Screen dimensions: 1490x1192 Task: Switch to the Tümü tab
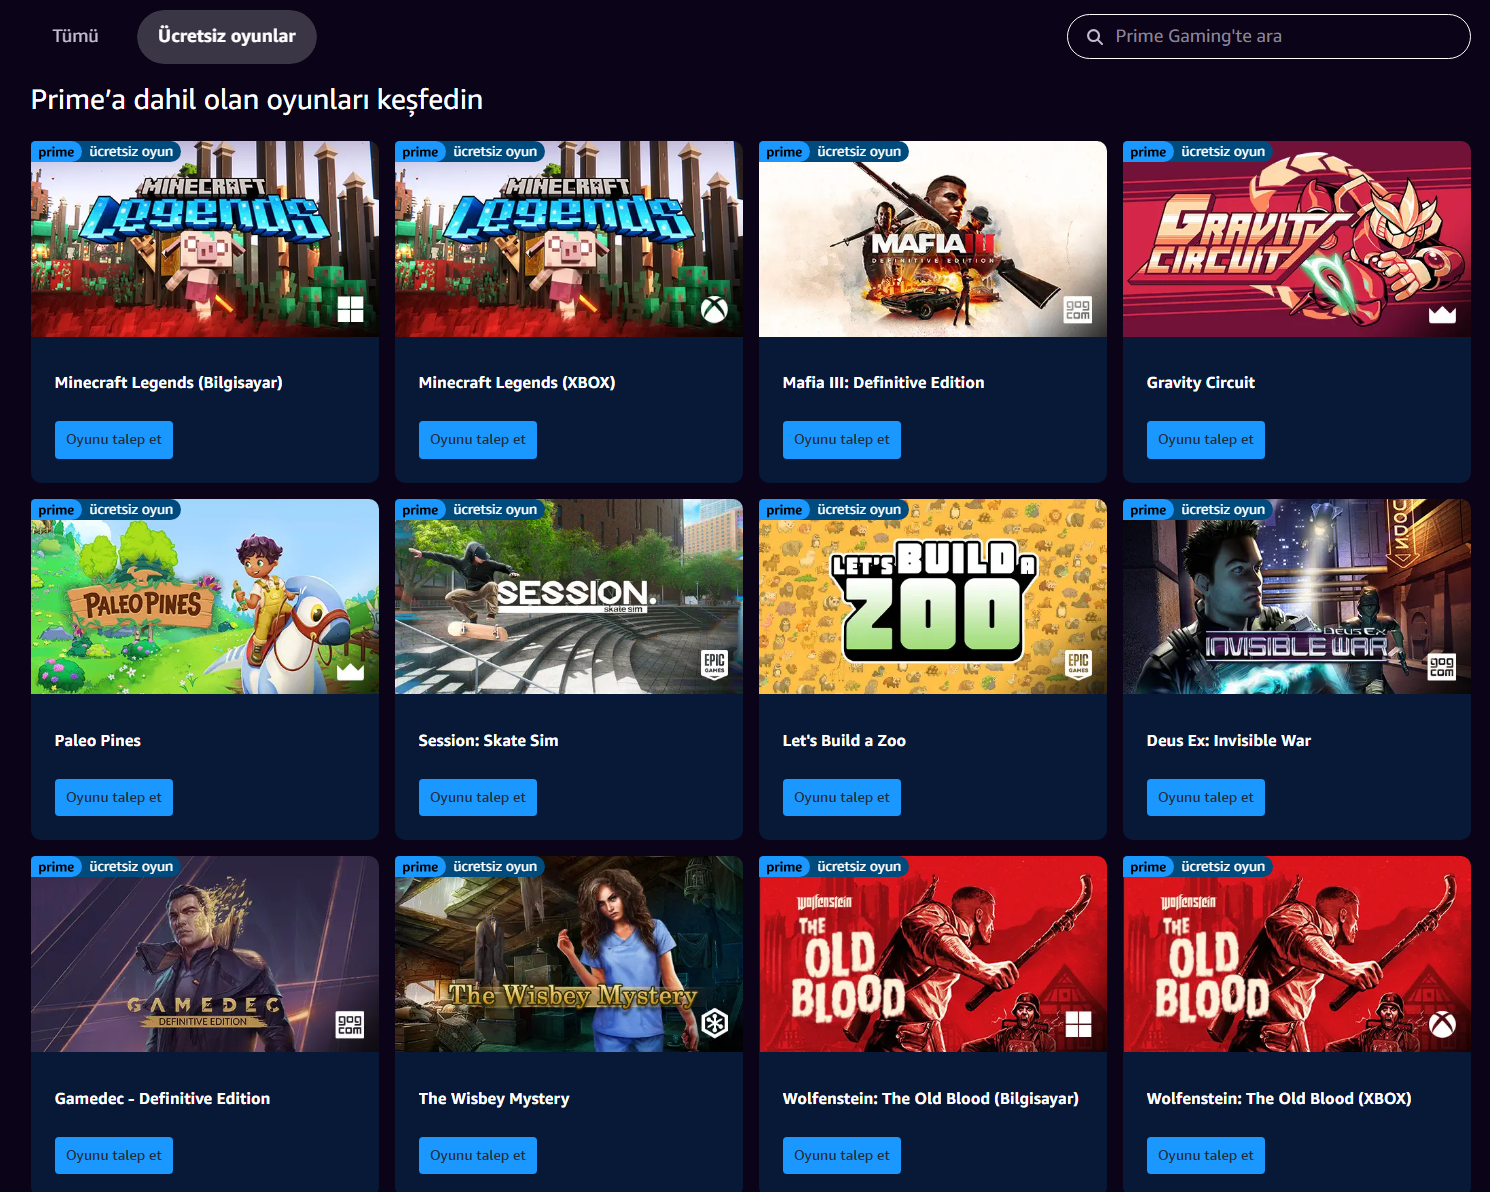75,36
